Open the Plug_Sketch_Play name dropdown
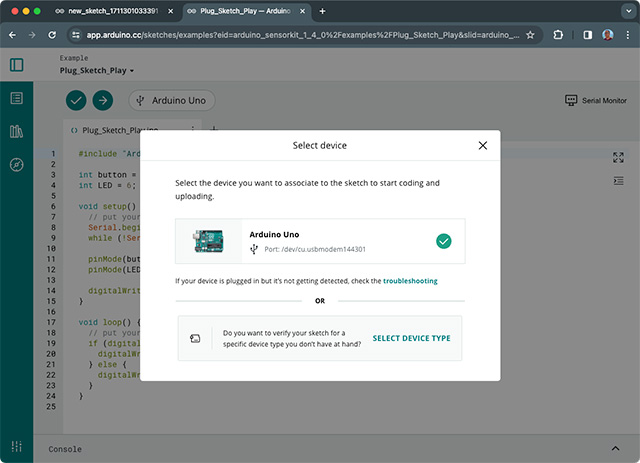Screen dimensions: 640x463 (97, 71)
